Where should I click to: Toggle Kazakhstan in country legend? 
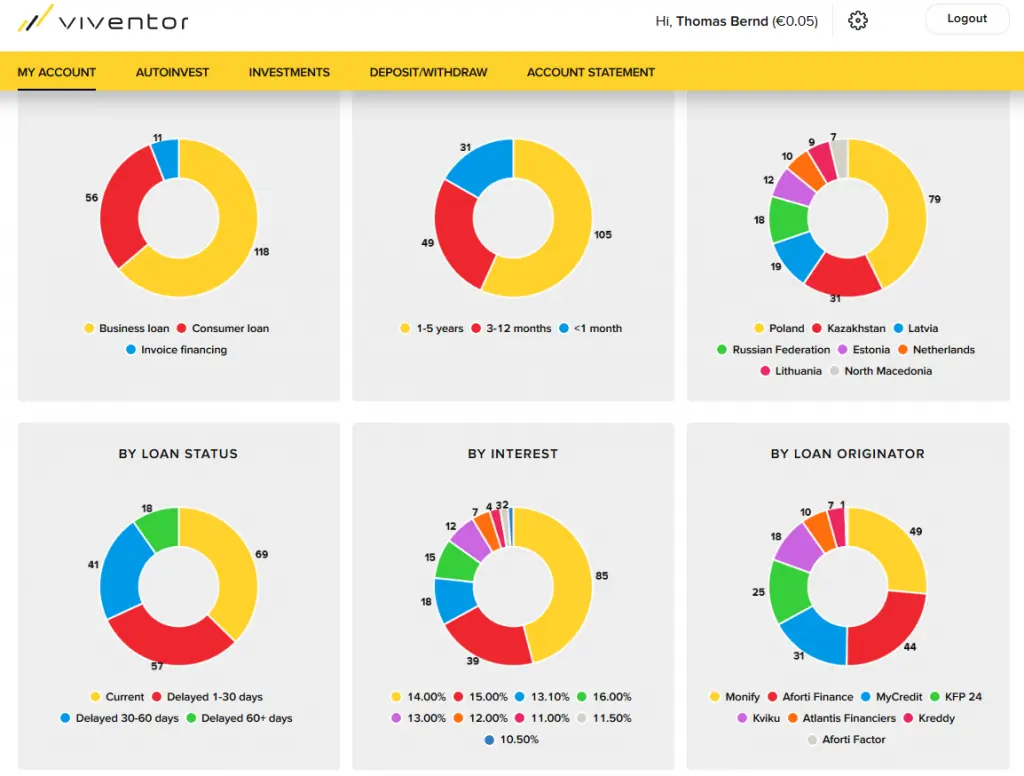click(x=849, y=329)
